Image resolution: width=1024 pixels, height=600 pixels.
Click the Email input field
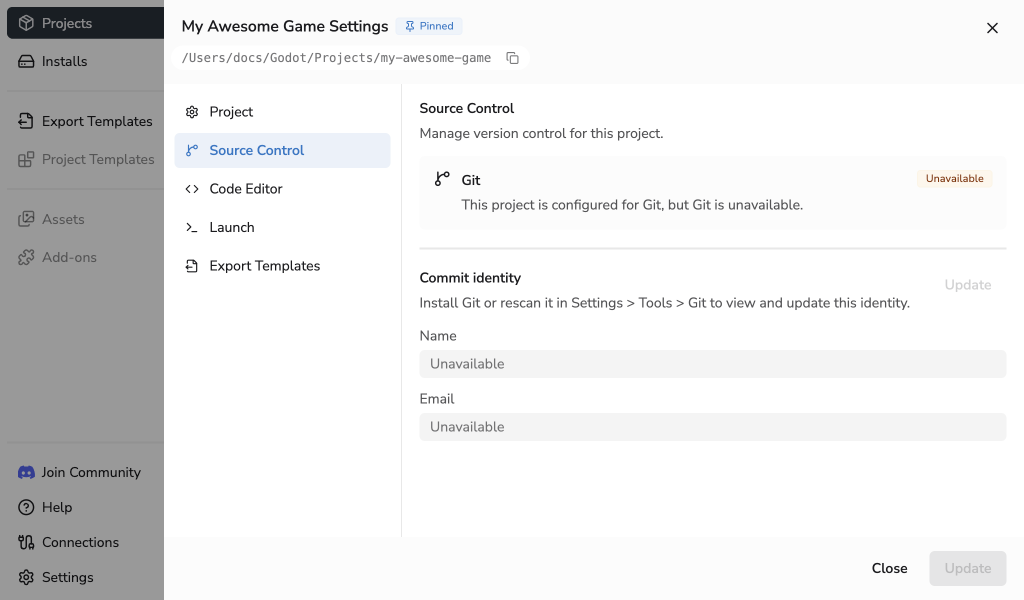point(712,427)
